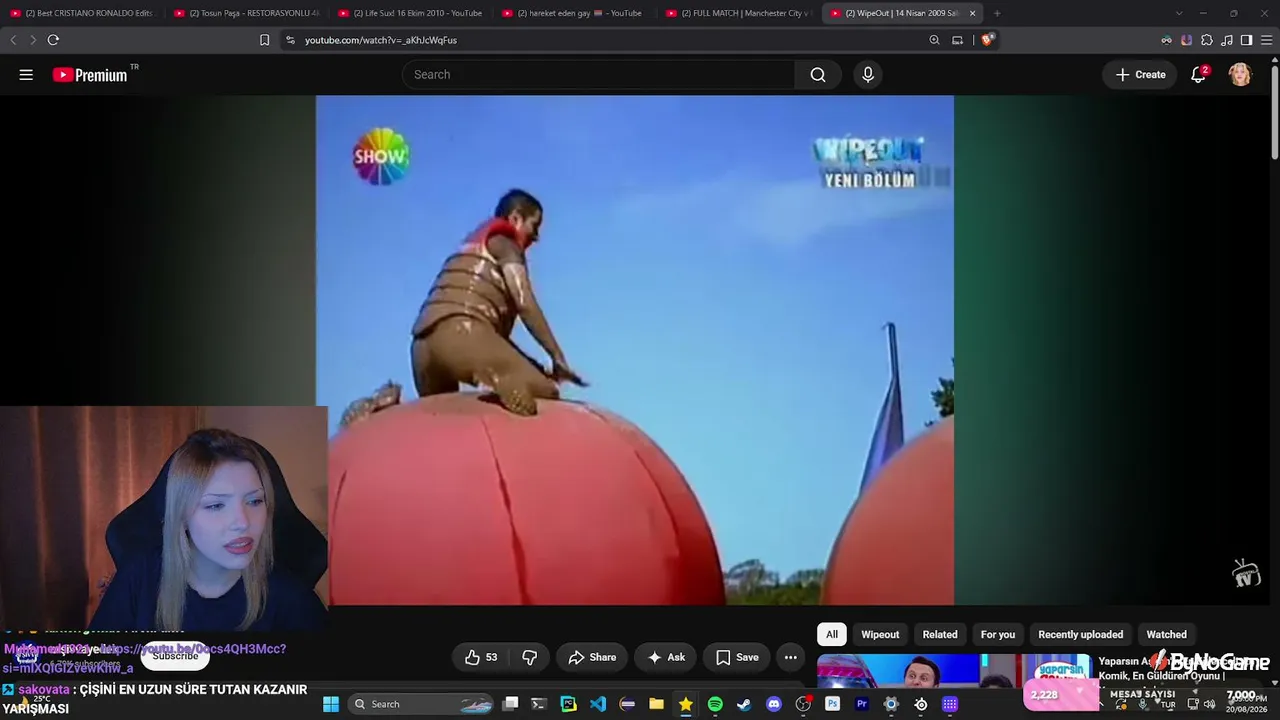Image resolution: width=1280 pixels, height=720 pixels.
Task: Subscribe to the channel
Action: pyautogui.click(x=175, y=656)
